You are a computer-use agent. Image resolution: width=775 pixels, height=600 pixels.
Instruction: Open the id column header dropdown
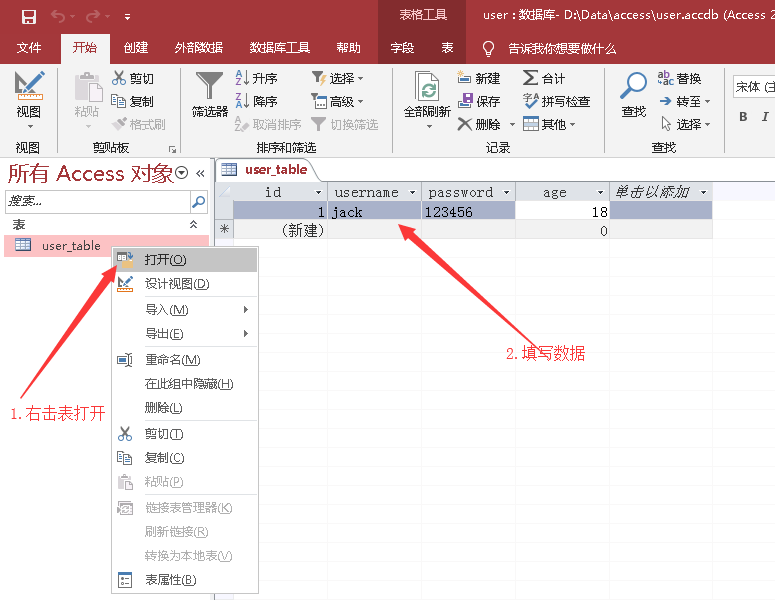318,192
